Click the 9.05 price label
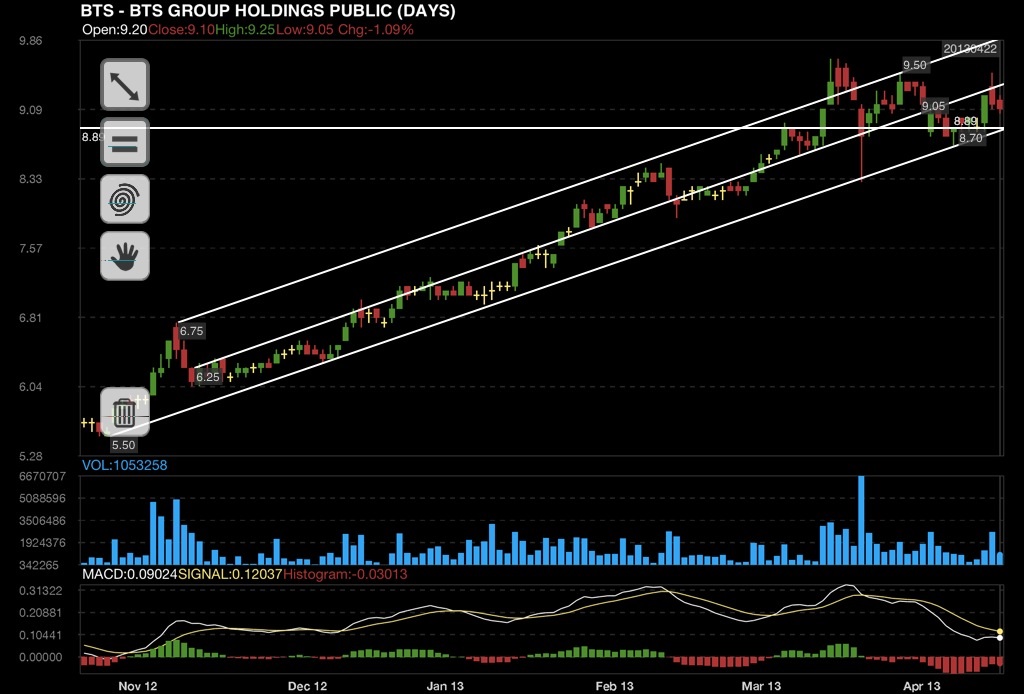Viewport: 1024px width, 694px height. 933,106
